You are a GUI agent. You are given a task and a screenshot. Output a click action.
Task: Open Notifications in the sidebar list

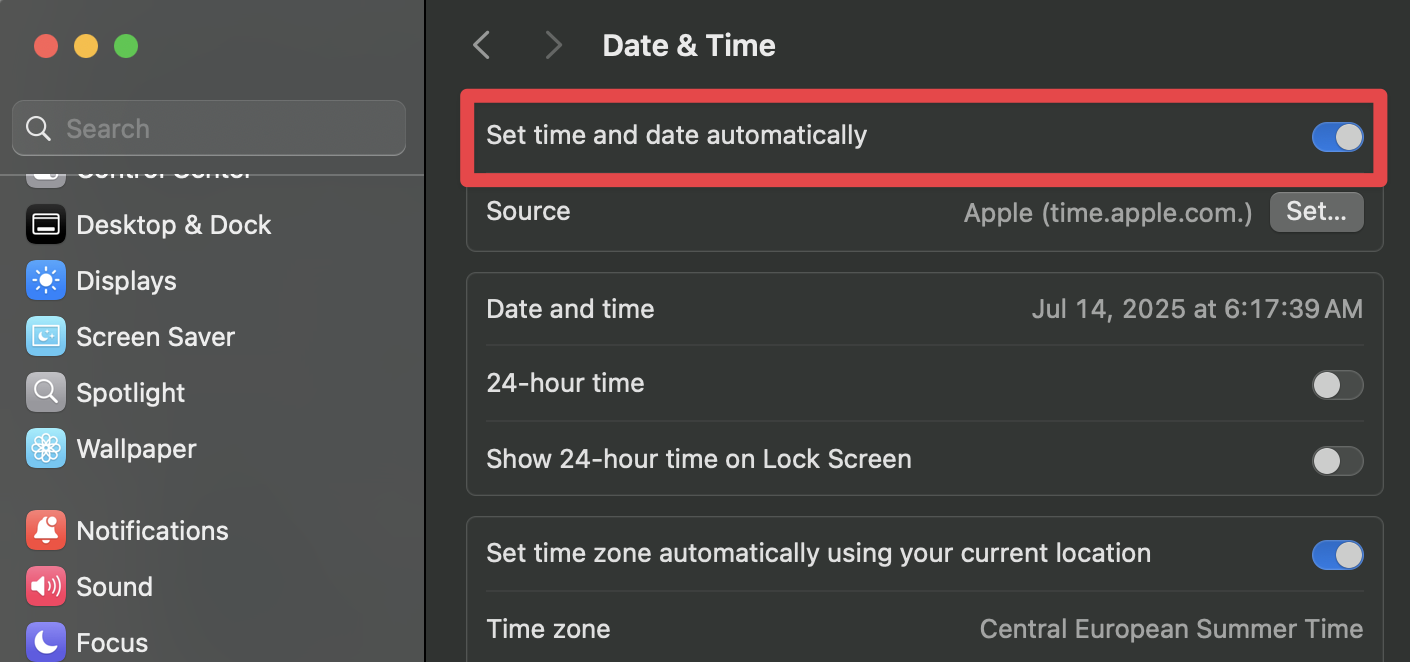152,531
